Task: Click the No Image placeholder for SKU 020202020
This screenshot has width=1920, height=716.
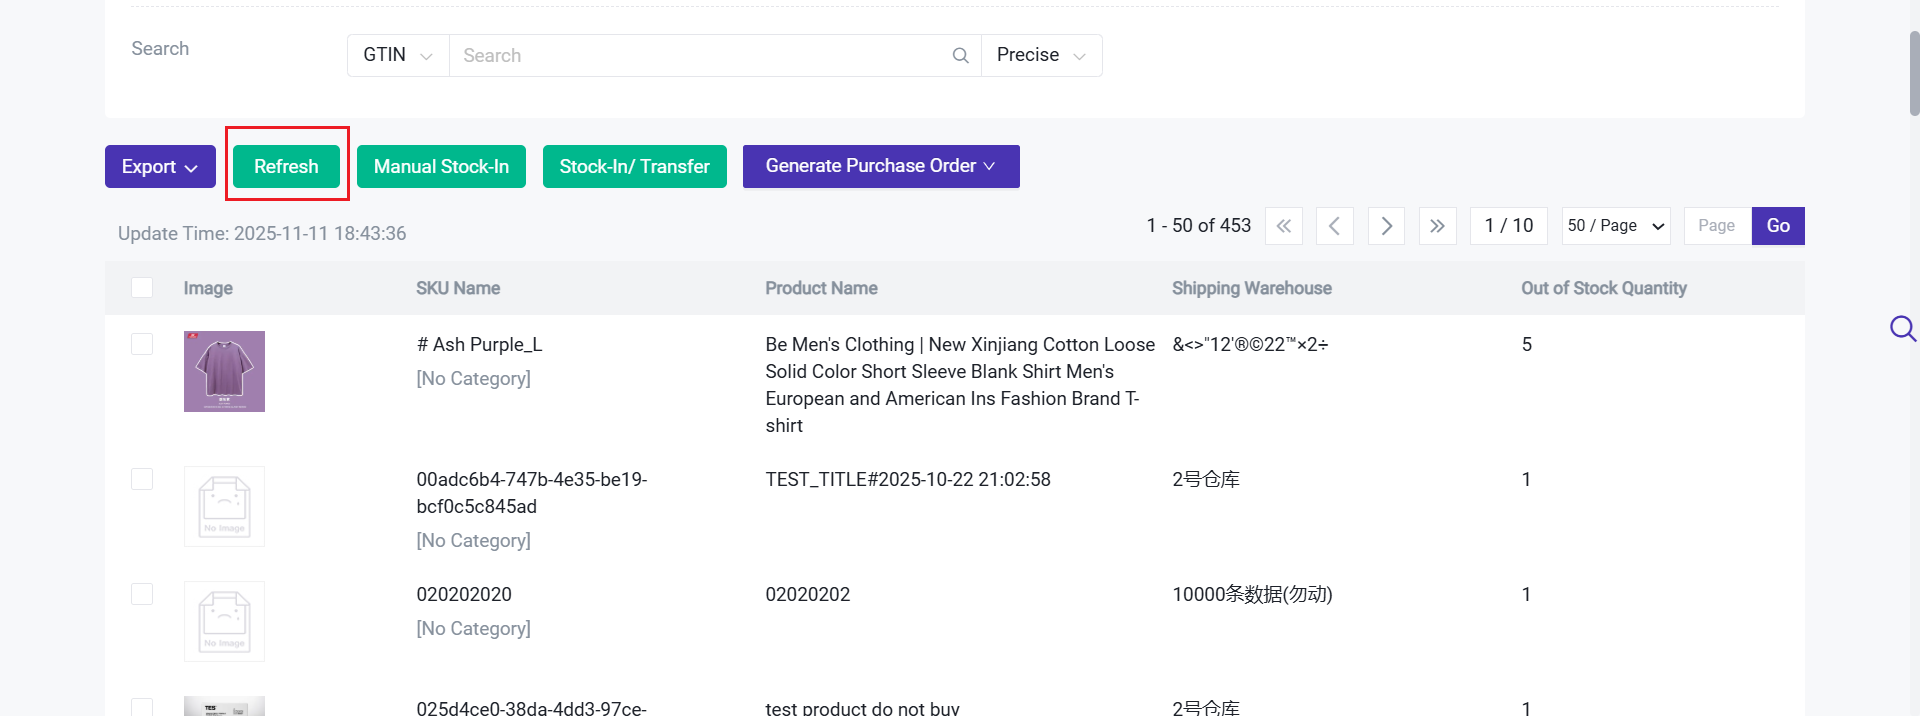Action: [x=224, y=621]
